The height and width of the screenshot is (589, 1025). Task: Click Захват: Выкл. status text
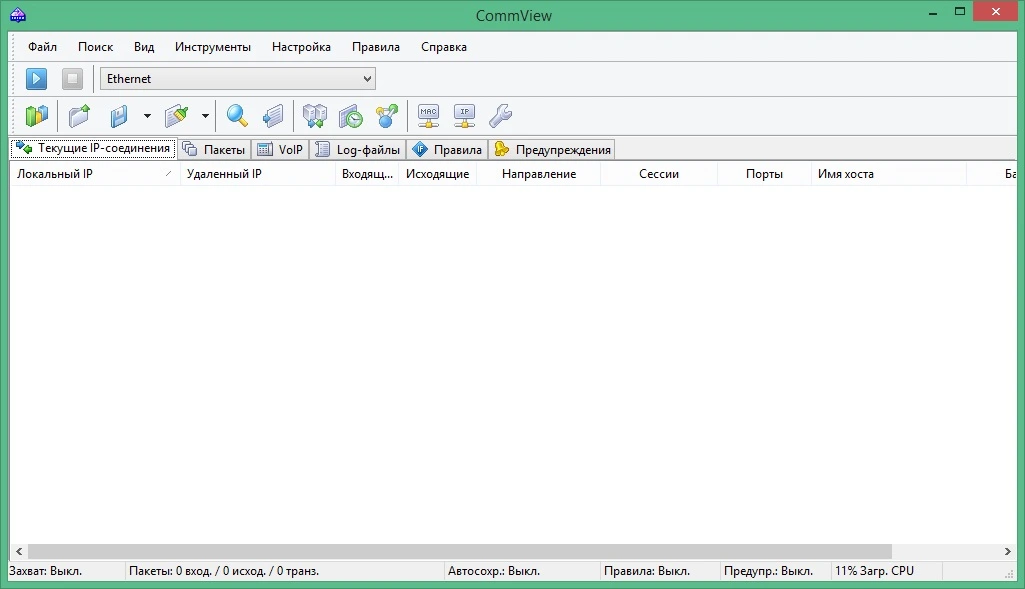pos(46,571)
